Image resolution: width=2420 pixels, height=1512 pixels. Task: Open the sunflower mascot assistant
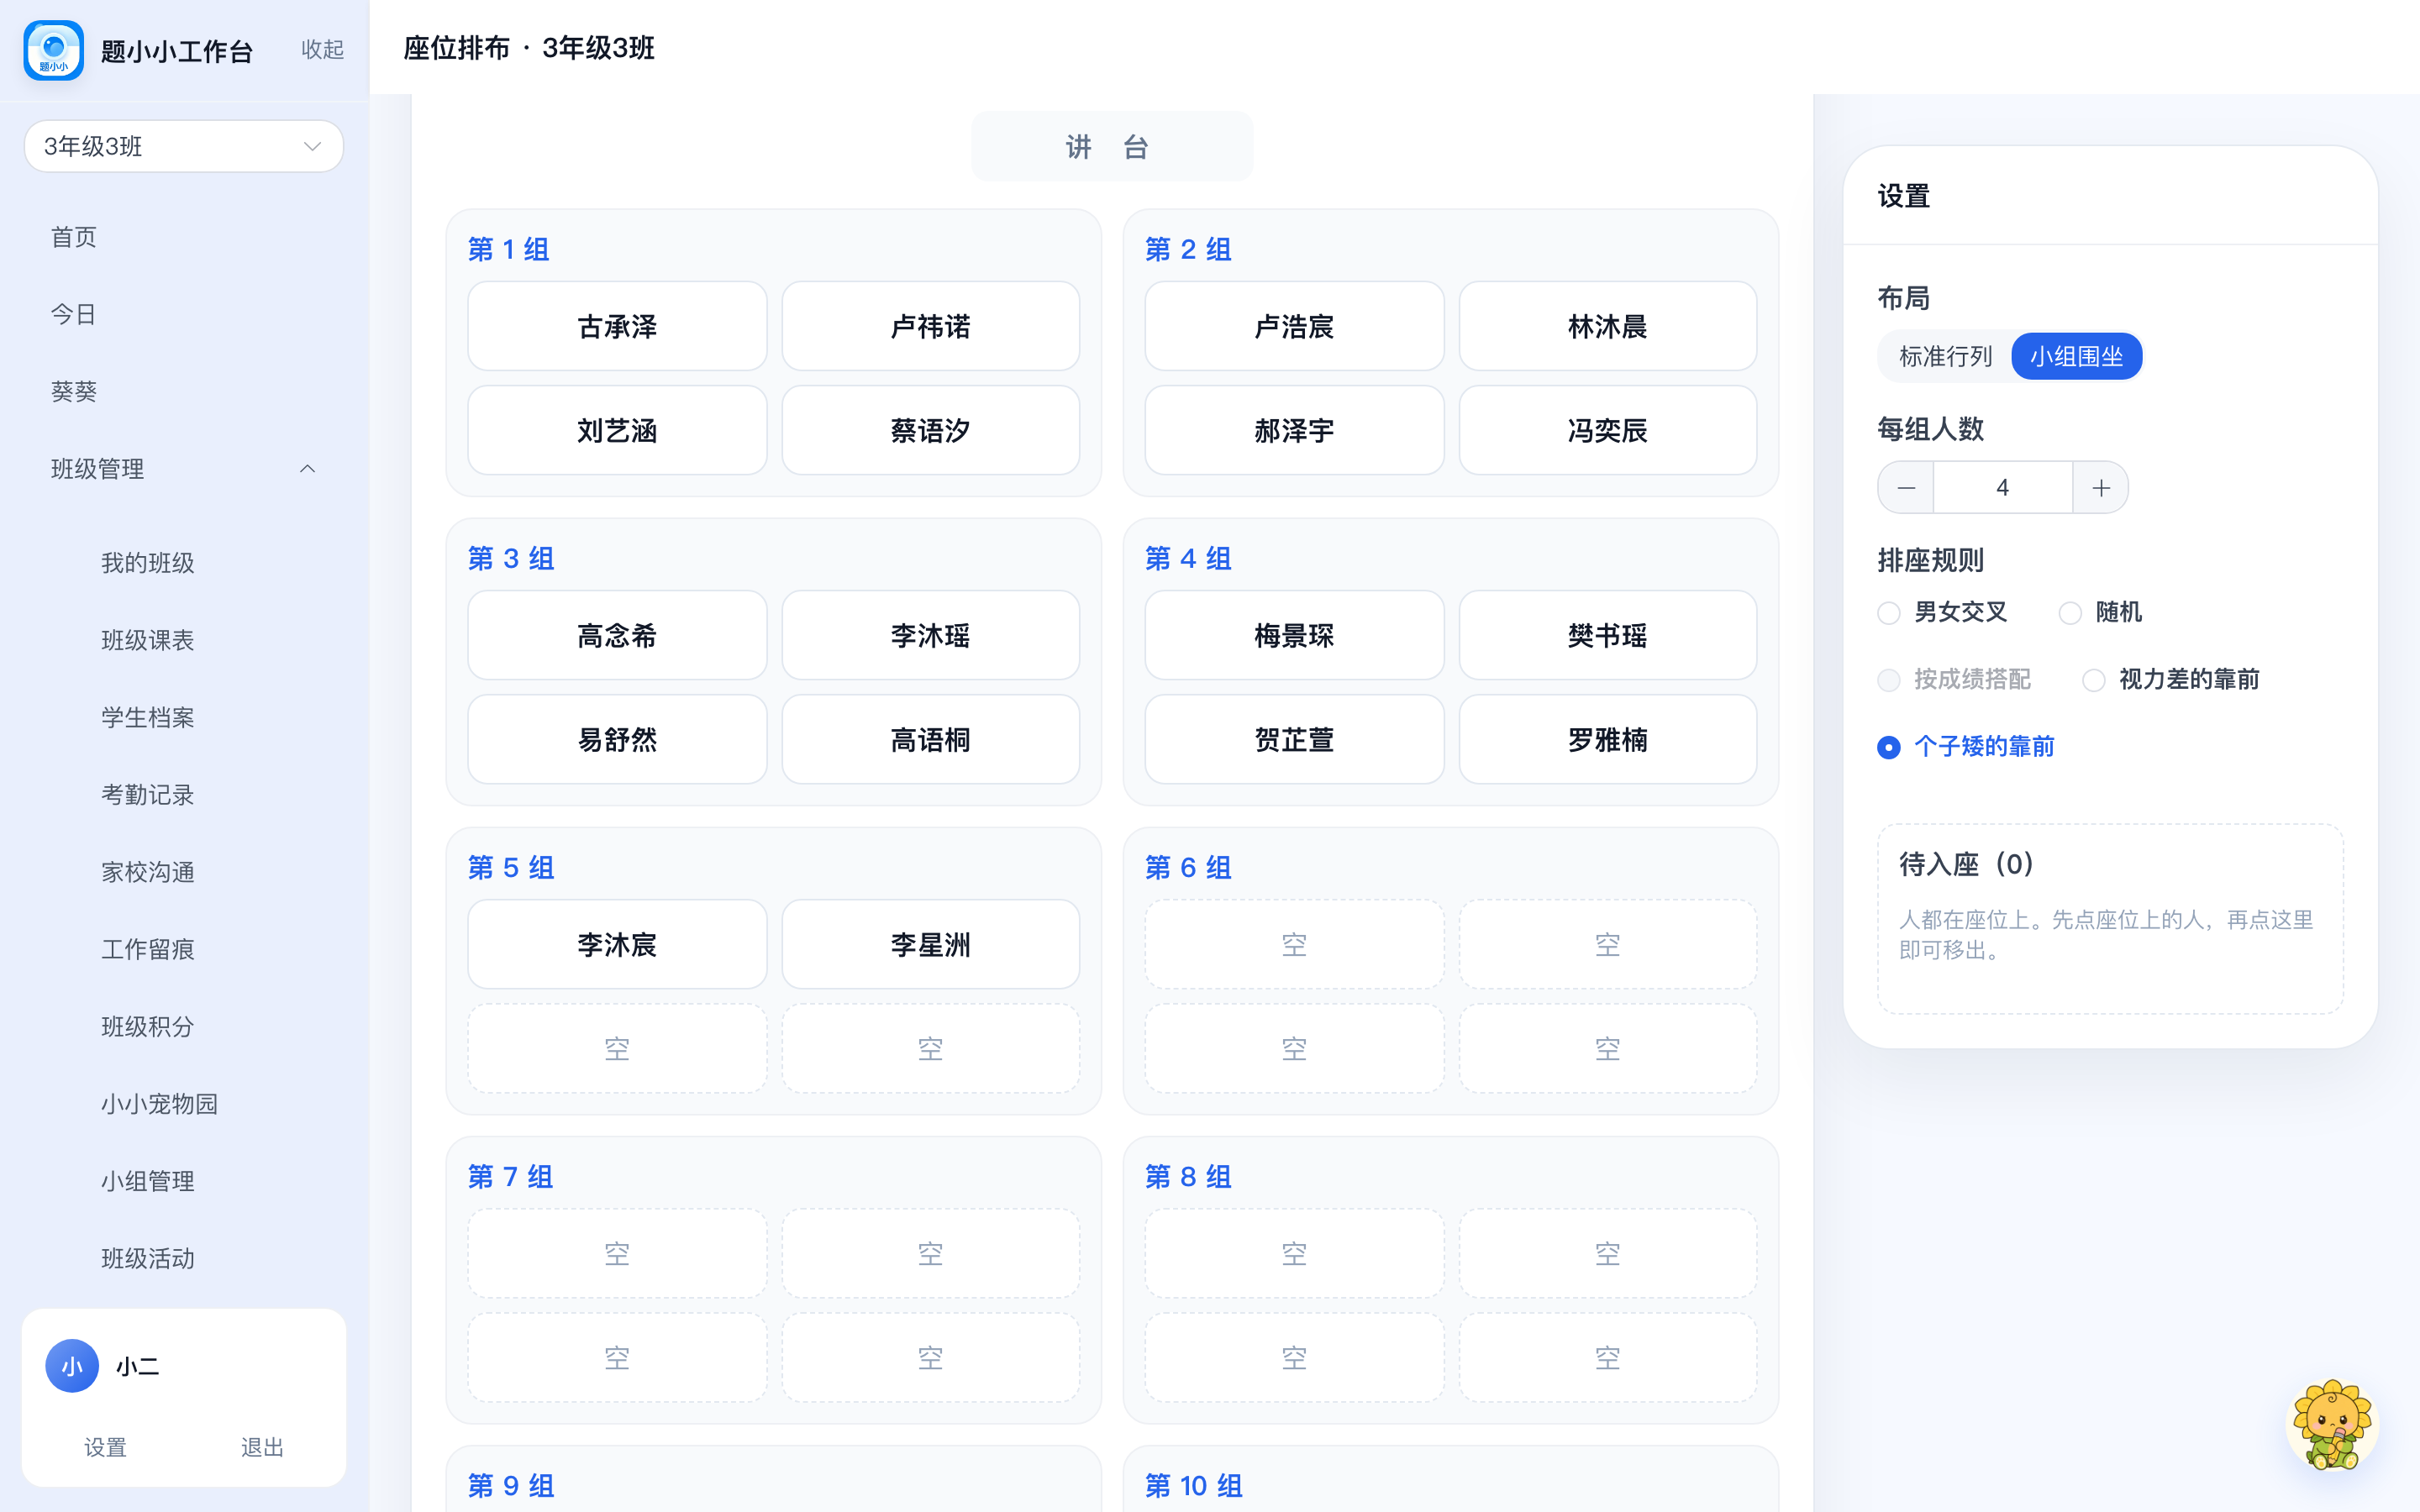(x=2332, y=1424)
